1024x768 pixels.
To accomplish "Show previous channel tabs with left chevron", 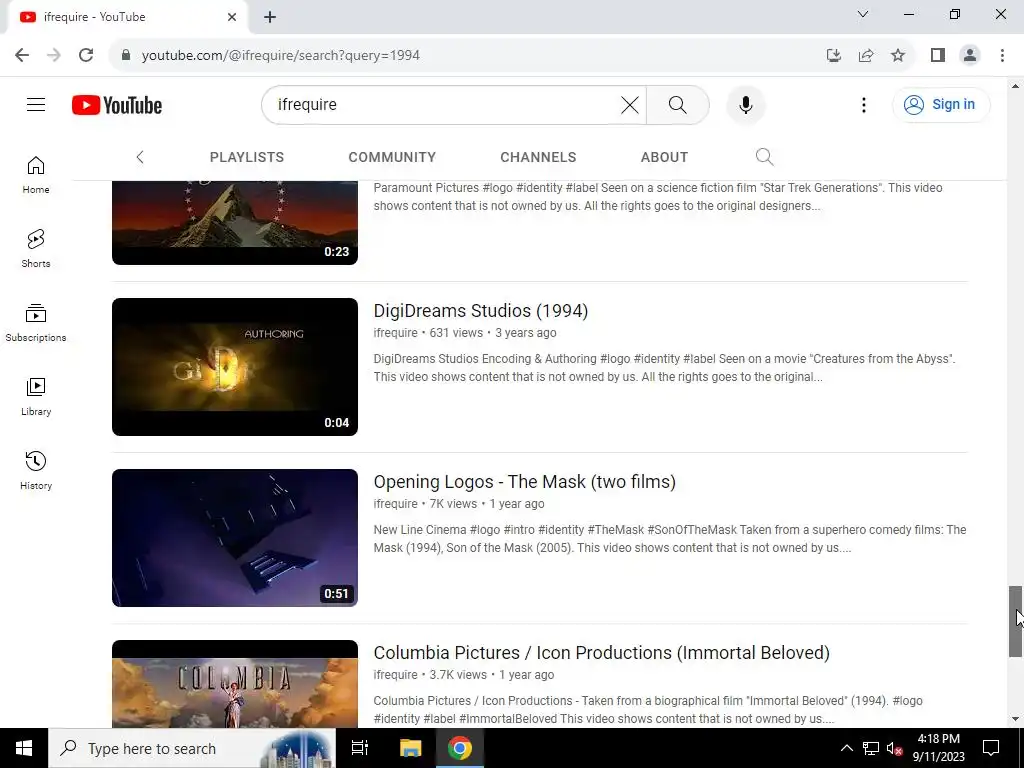I will (x=140, y=157).
